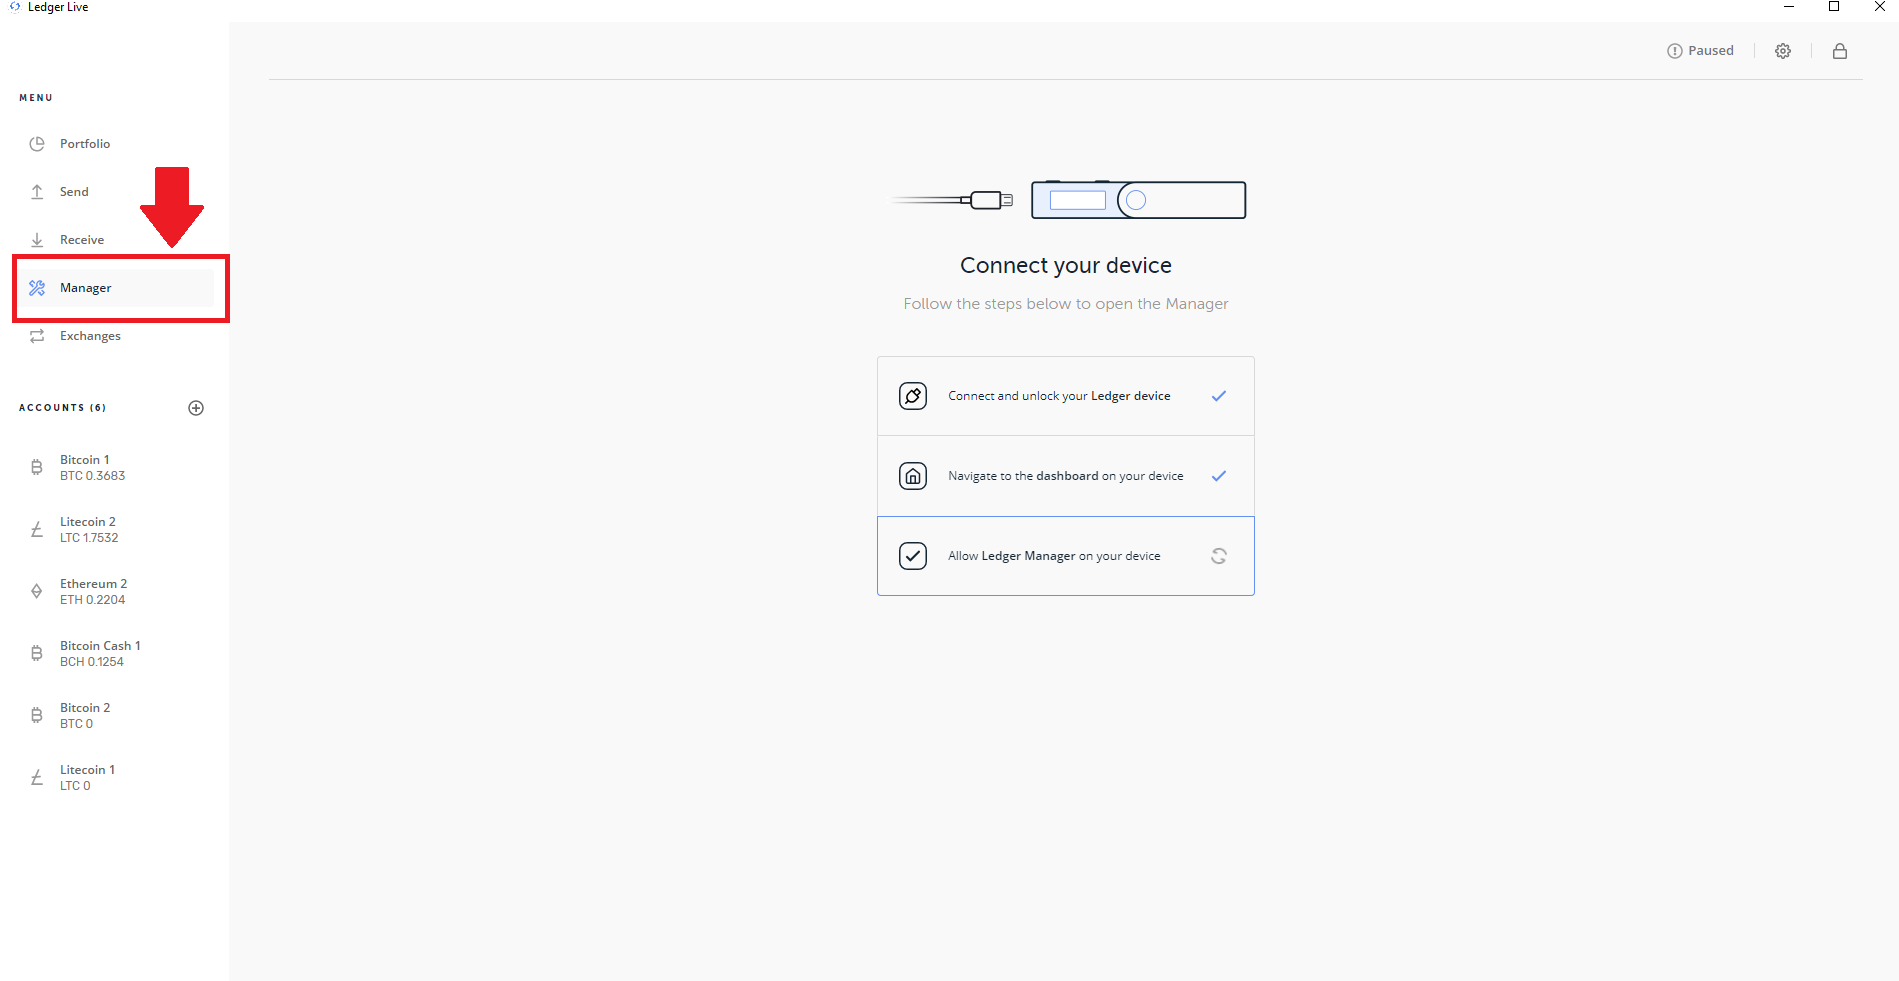Click the MENU header label
The image size is (1899, 981).
click(36, 98)
